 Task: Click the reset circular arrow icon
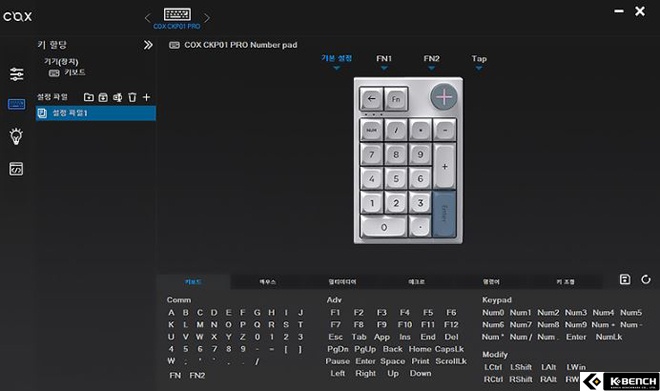point(646,279)
